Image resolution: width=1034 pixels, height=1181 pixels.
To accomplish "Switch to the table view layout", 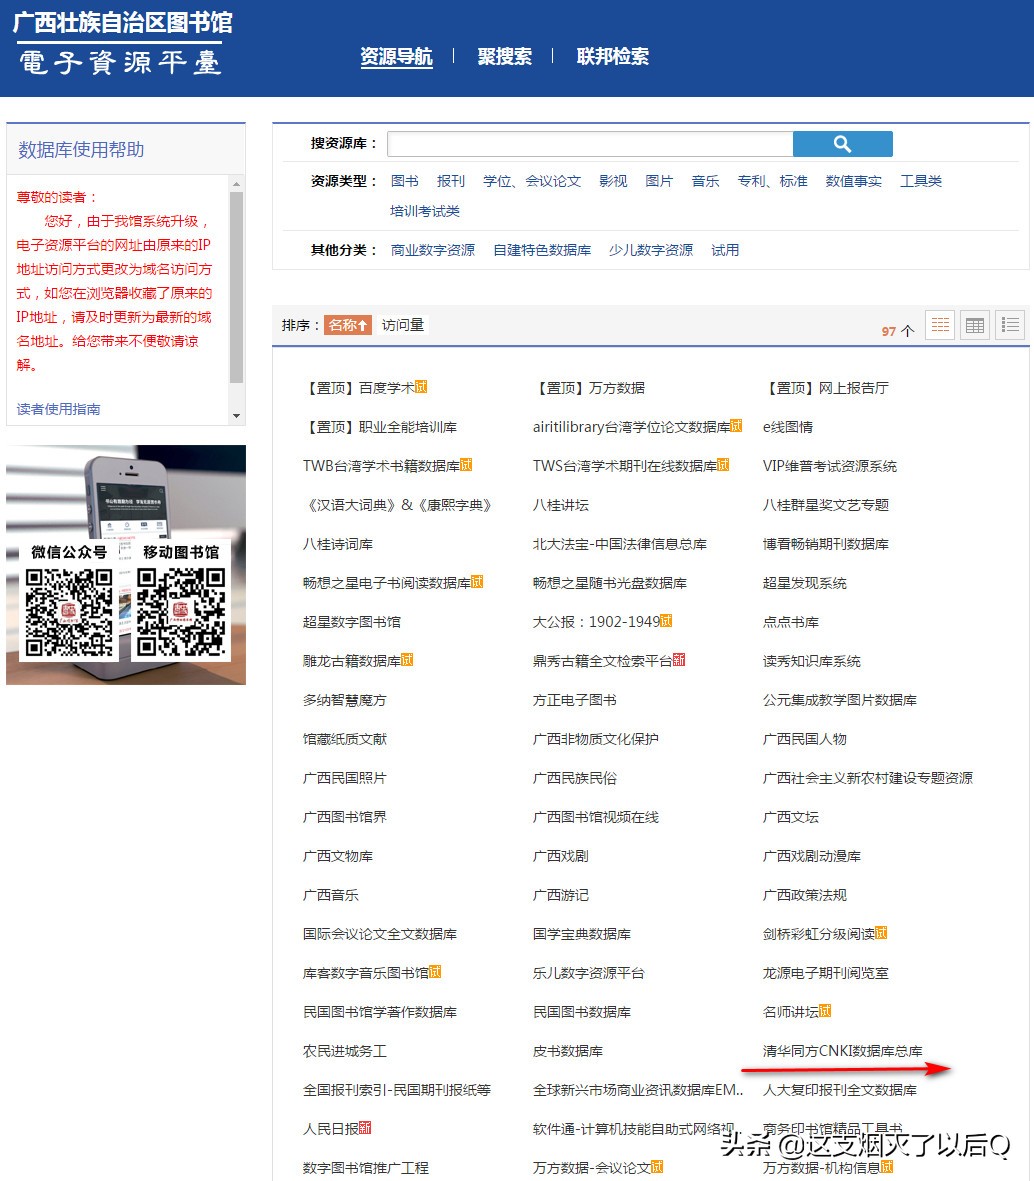I will point(974,324).
